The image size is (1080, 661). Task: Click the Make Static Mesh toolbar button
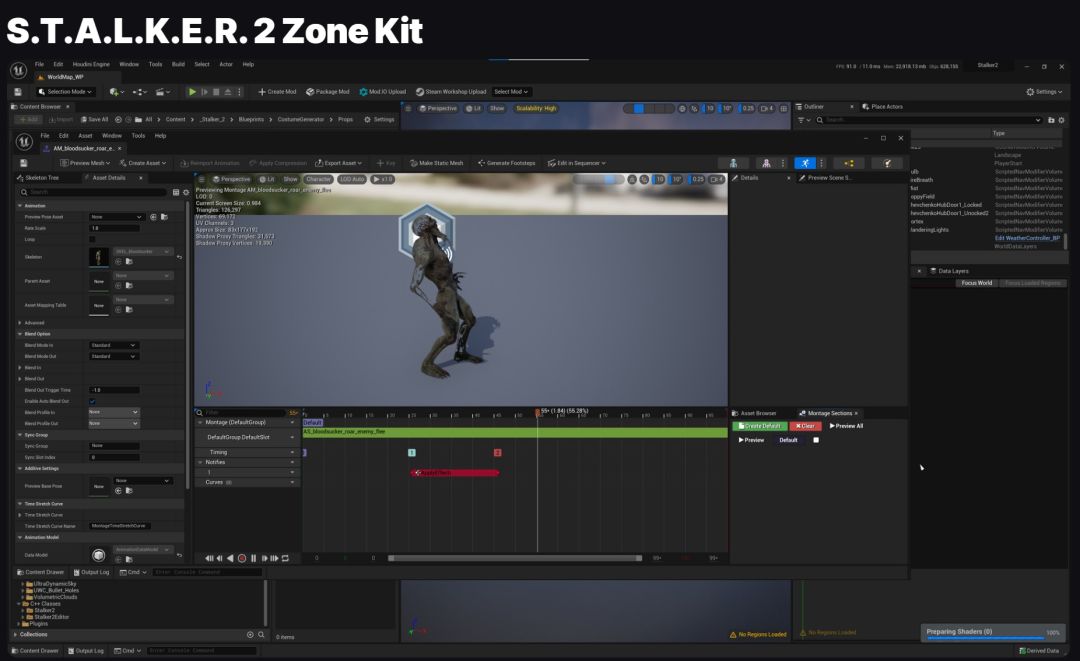click(436, 163)
